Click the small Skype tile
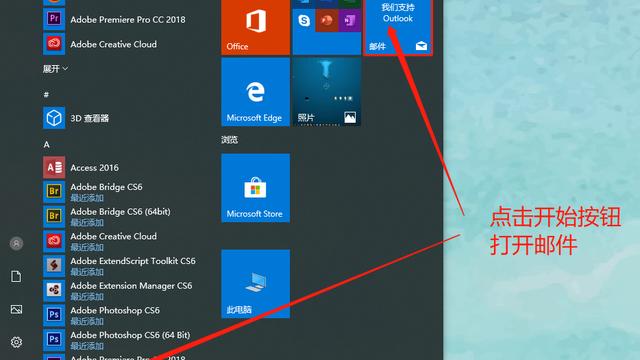 pyautogui.click(x=304, y=20)
